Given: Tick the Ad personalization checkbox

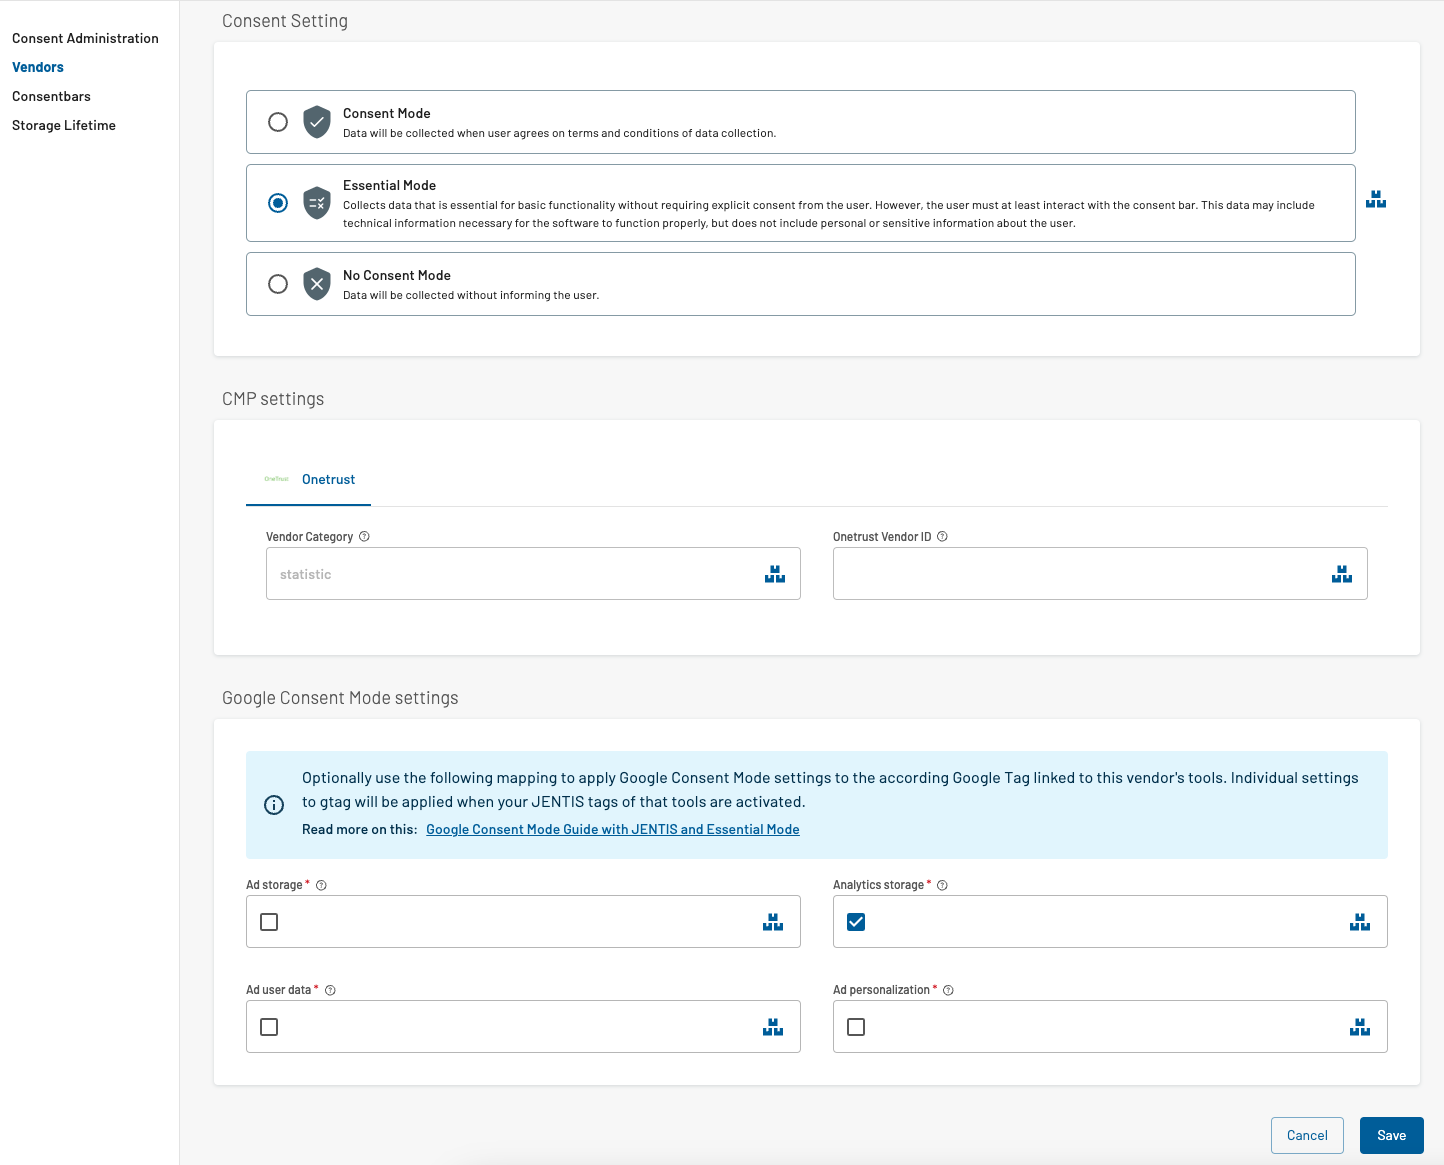Looking at the screenshot, I should (x=856, y=1027).
